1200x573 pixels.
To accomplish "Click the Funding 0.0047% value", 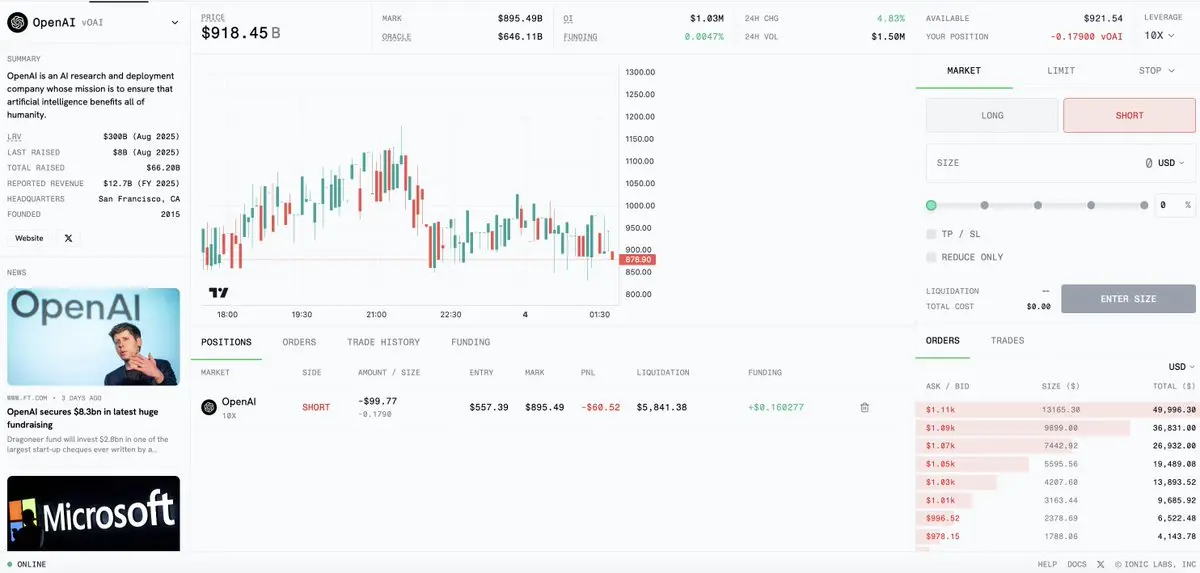I will [x=704, y=37].
